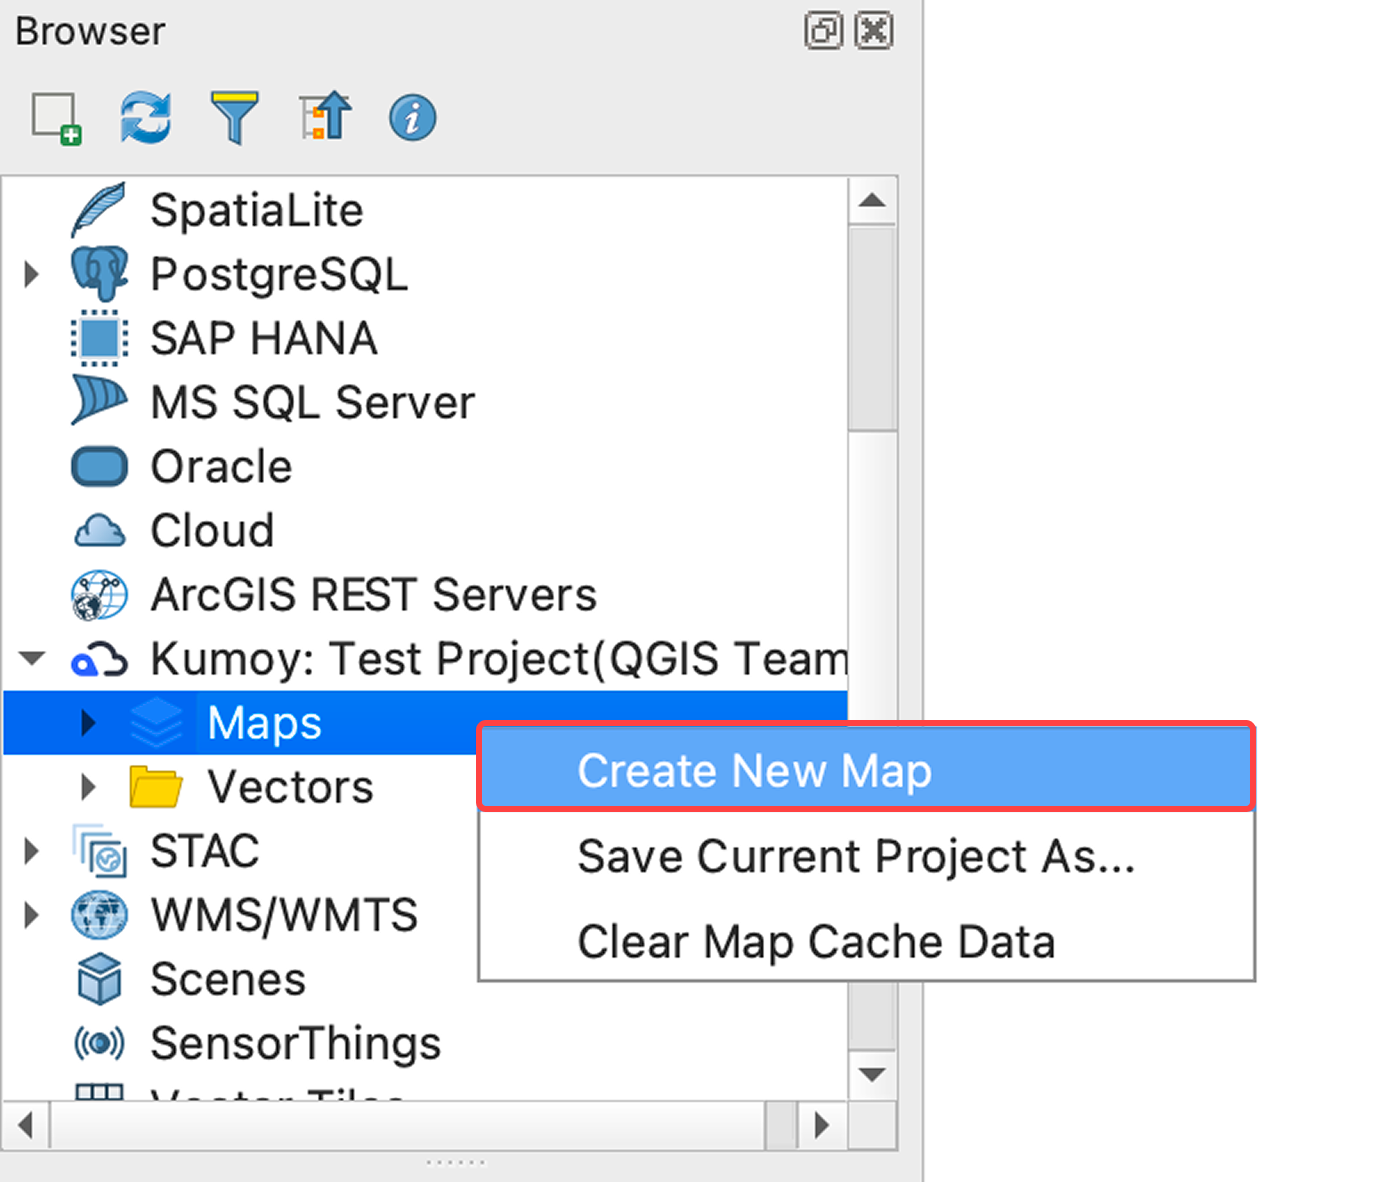The height and width of the screenshot is (1182, 1374).
Task: Select the SpatiaLite feather icon
Action: click(x=99, y=210)
